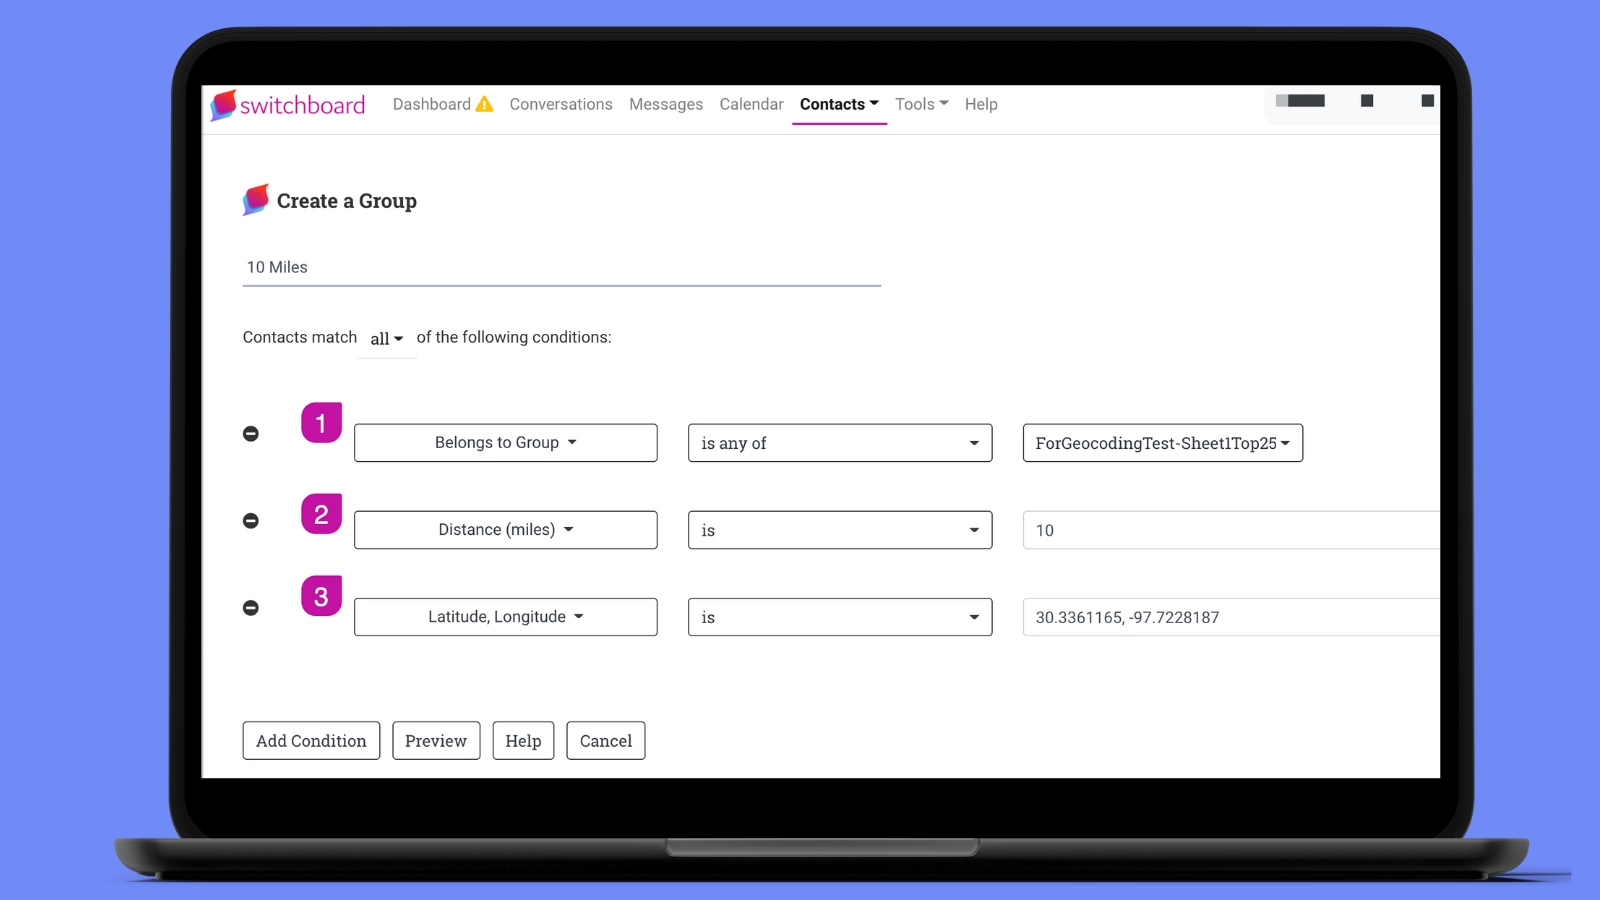Open the Tools menu in the navbar
Screen dimensions: 1600x900
920,104
